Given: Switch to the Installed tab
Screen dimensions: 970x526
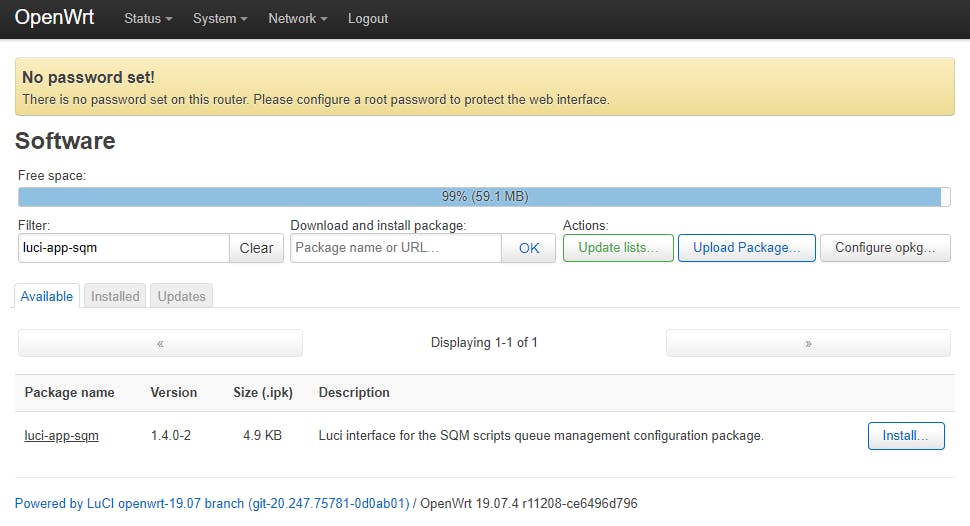Looking at the screenshot, I should (x=115, y=296).
